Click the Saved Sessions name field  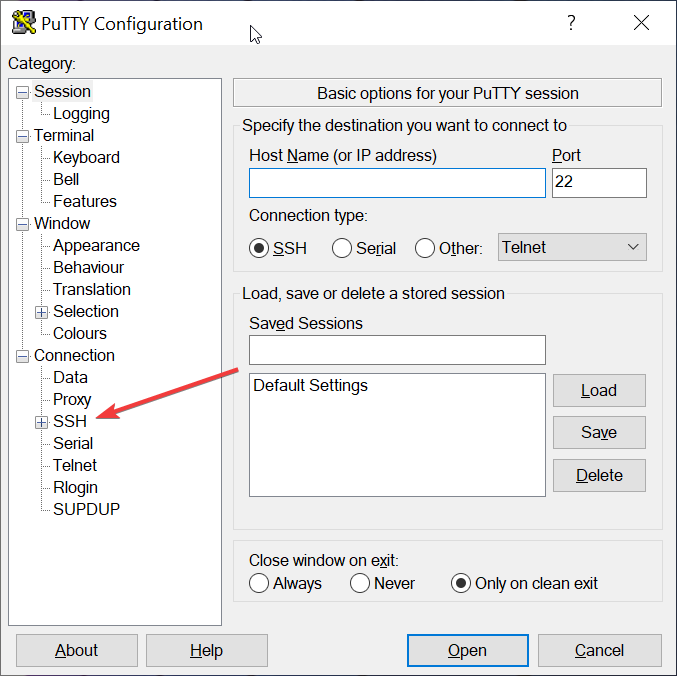(397, 350)
